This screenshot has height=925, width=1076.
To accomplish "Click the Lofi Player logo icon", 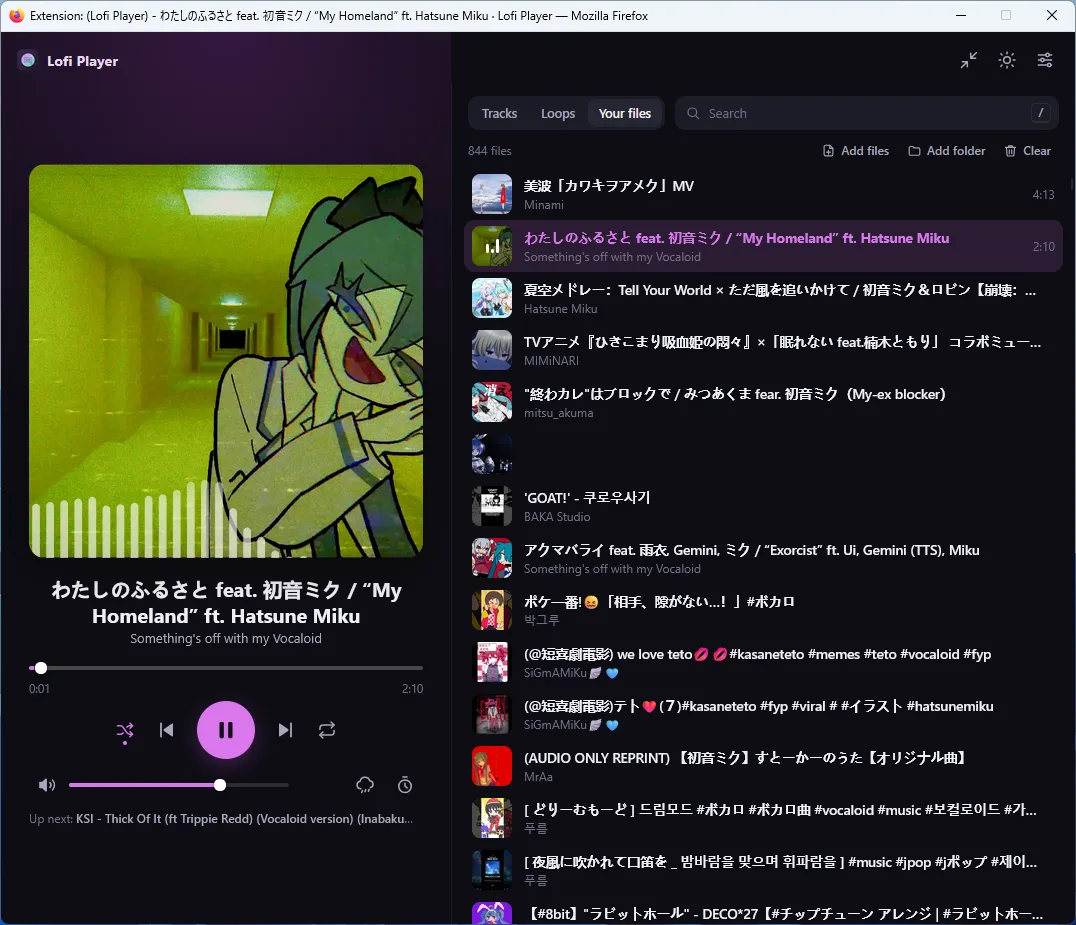I will [x=28, y=60].
